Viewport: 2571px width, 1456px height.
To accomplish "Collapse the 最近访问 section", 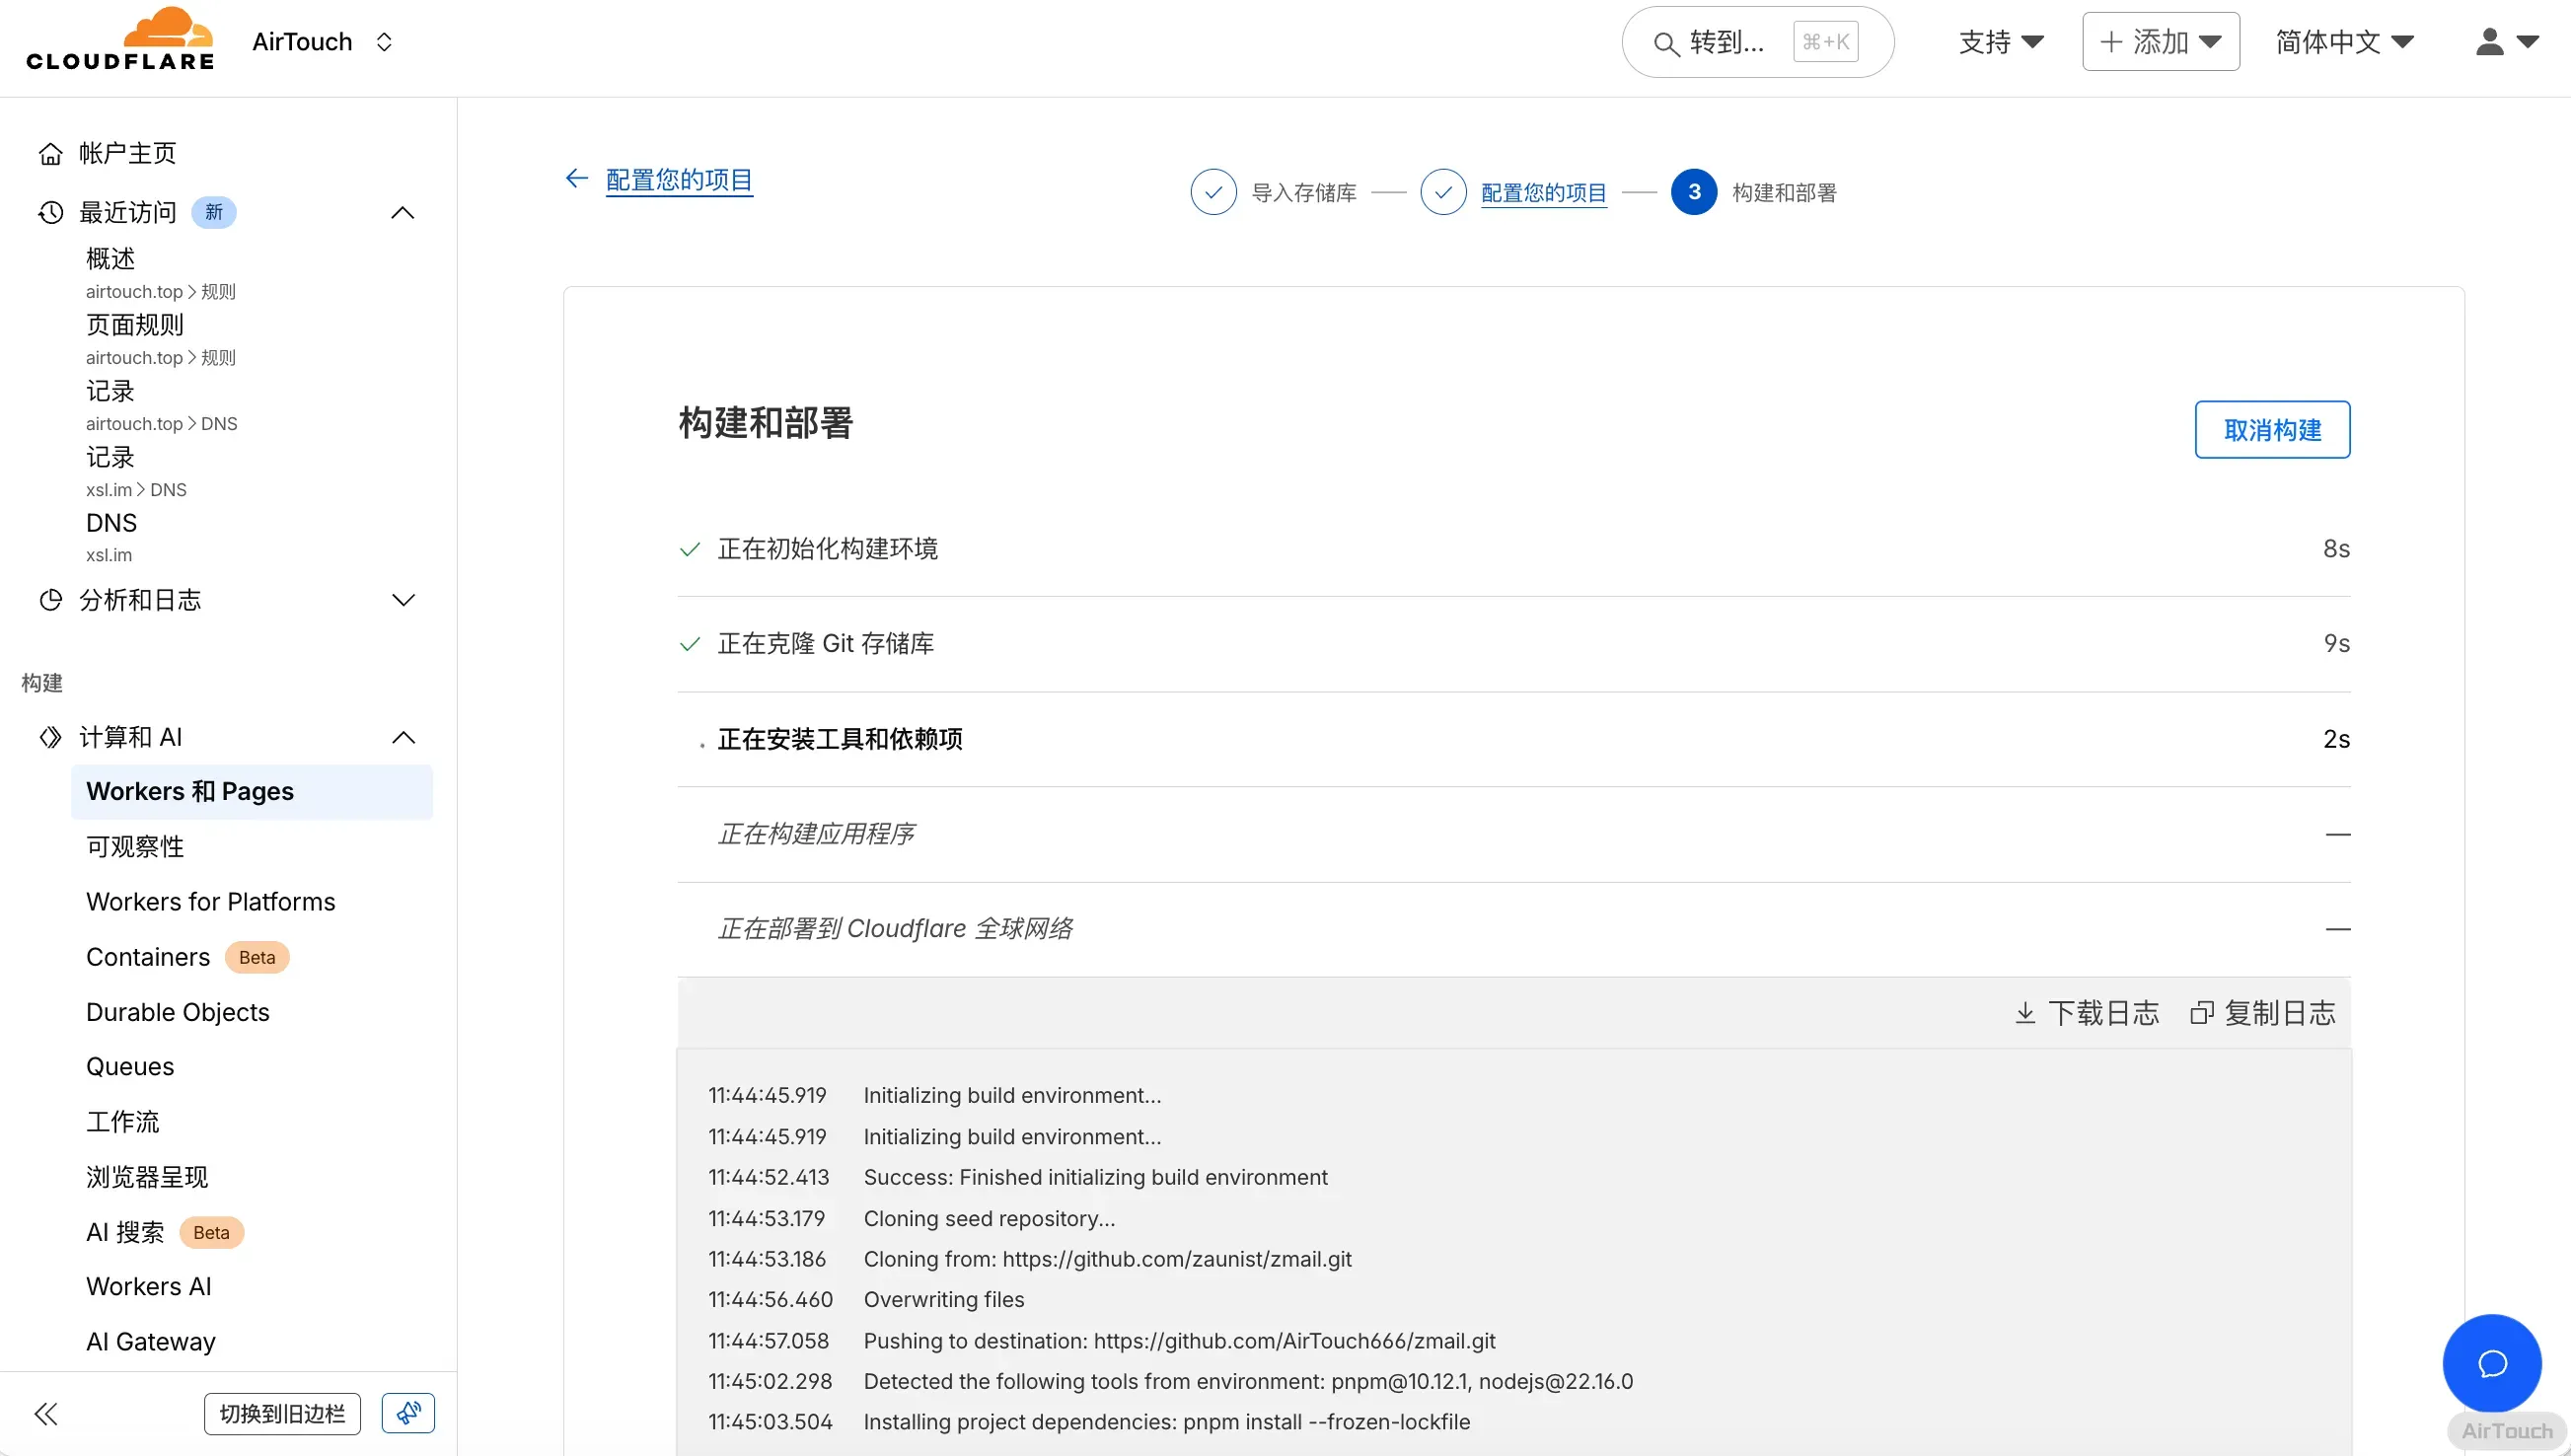I will 402,212.
